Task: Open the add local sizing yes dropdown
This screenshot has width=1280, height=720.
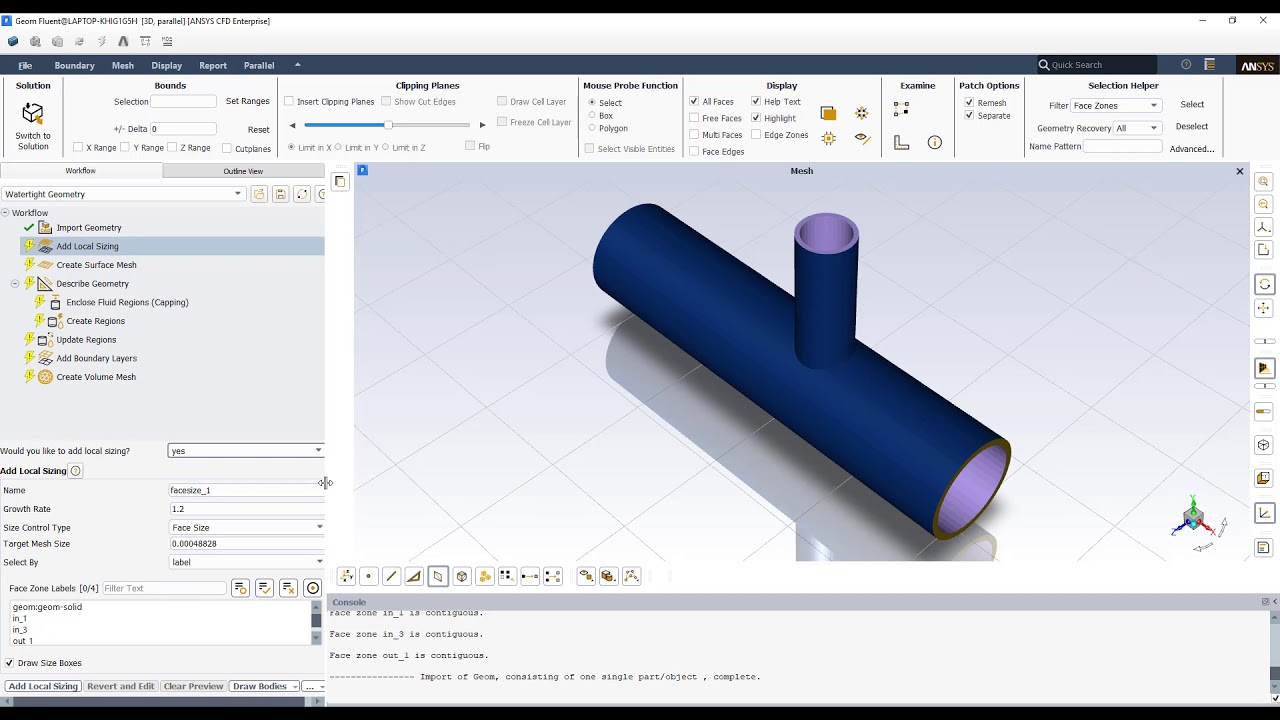Action: [246, 451]
